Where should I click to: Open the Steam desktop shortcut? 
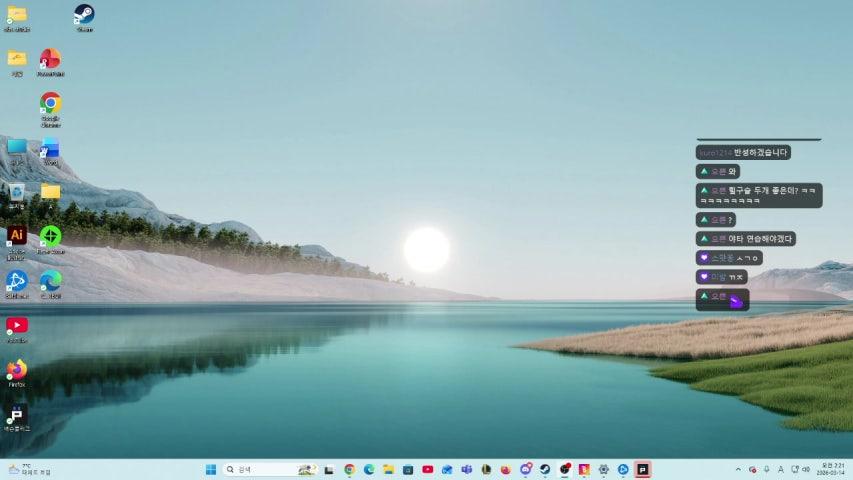(x=84, y=15)
